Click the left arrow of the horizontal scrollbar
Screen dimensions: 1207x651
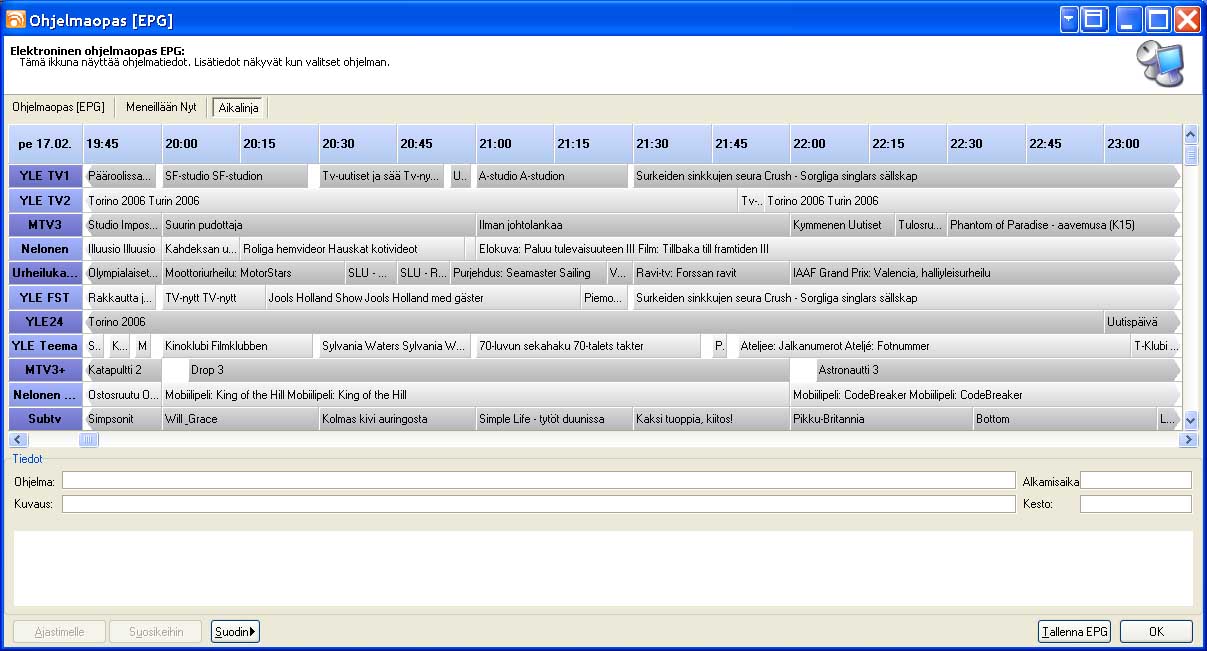(x=16, y=439)
